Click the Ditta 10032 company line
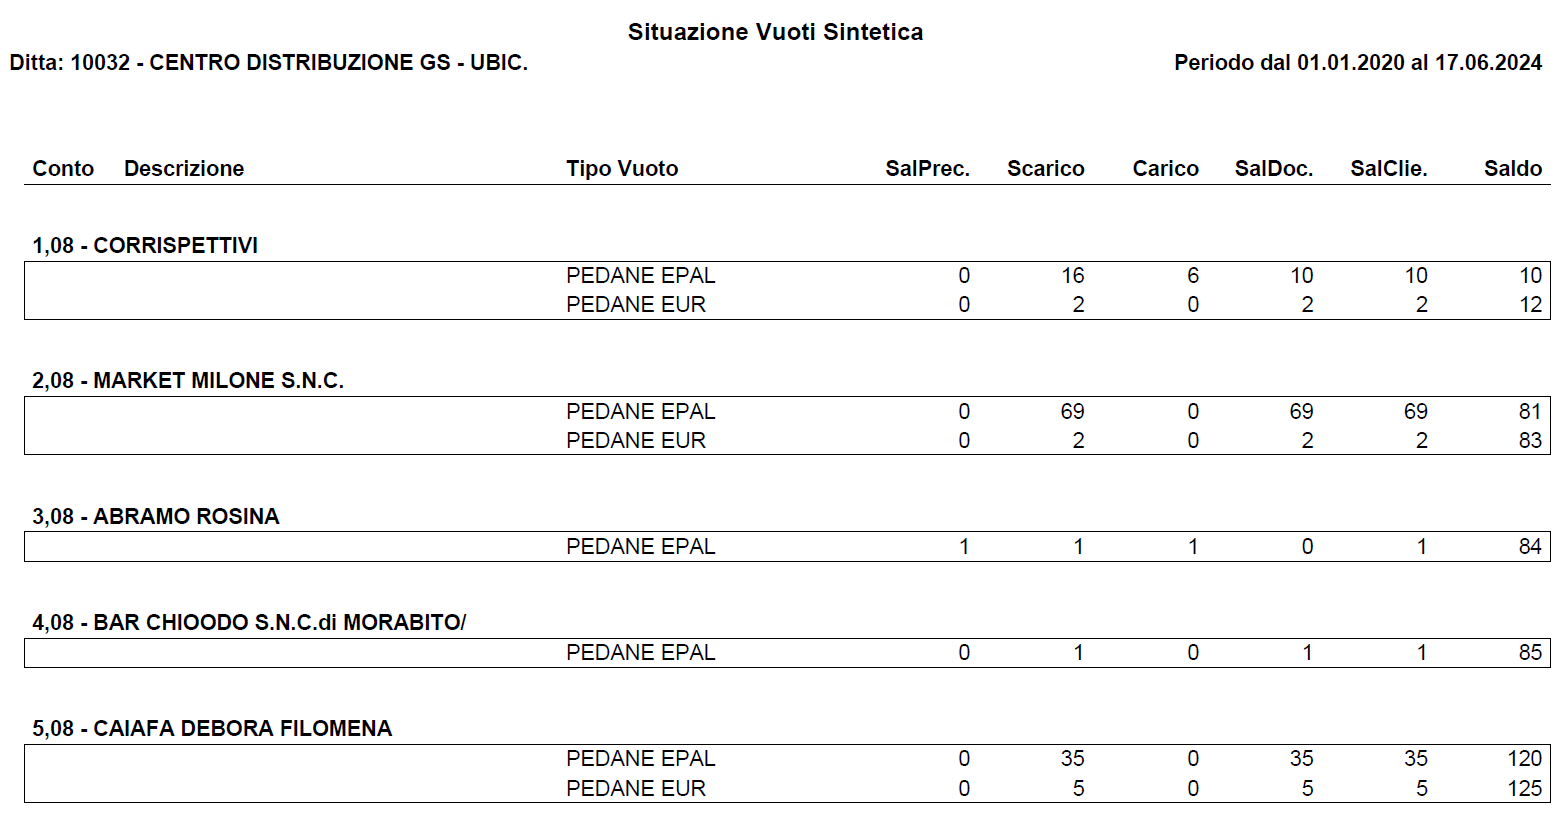This screenshot has width=1565, height=821. tap(268, 62)
